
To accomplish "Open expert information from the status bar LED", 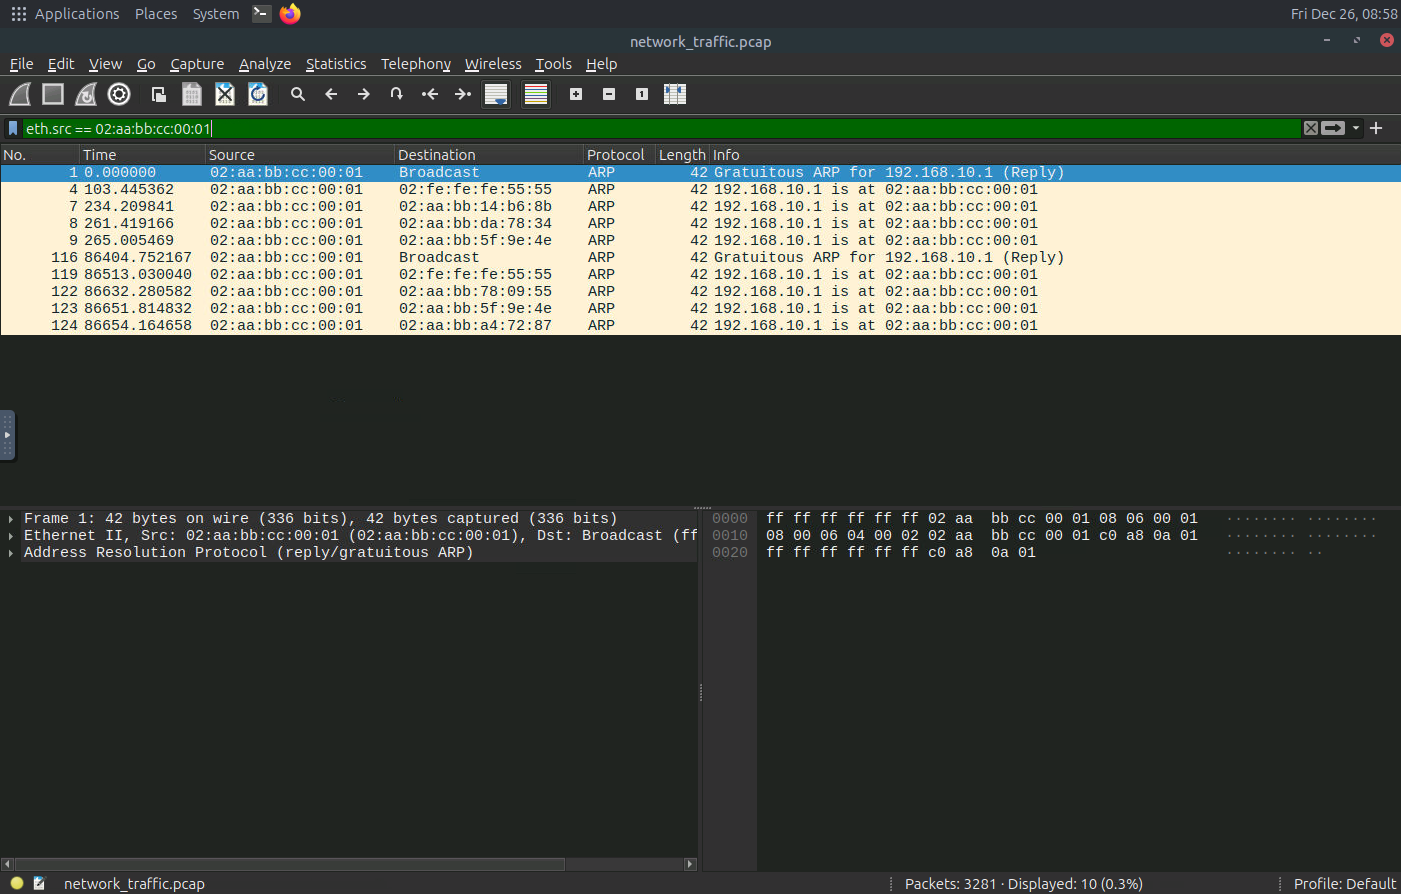I will click(x=17, y=883).
